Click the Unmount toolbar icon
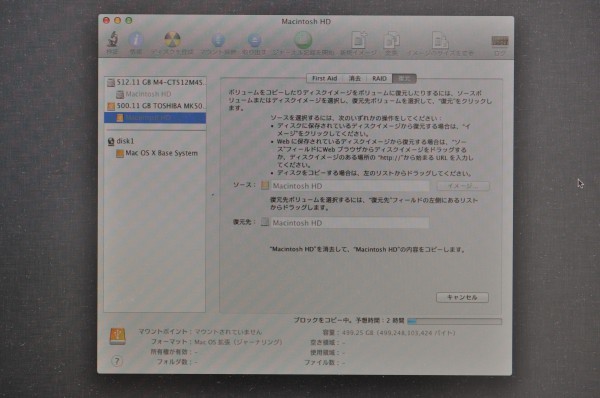Viewport: 600px width, 398px height. coord(218,40)
